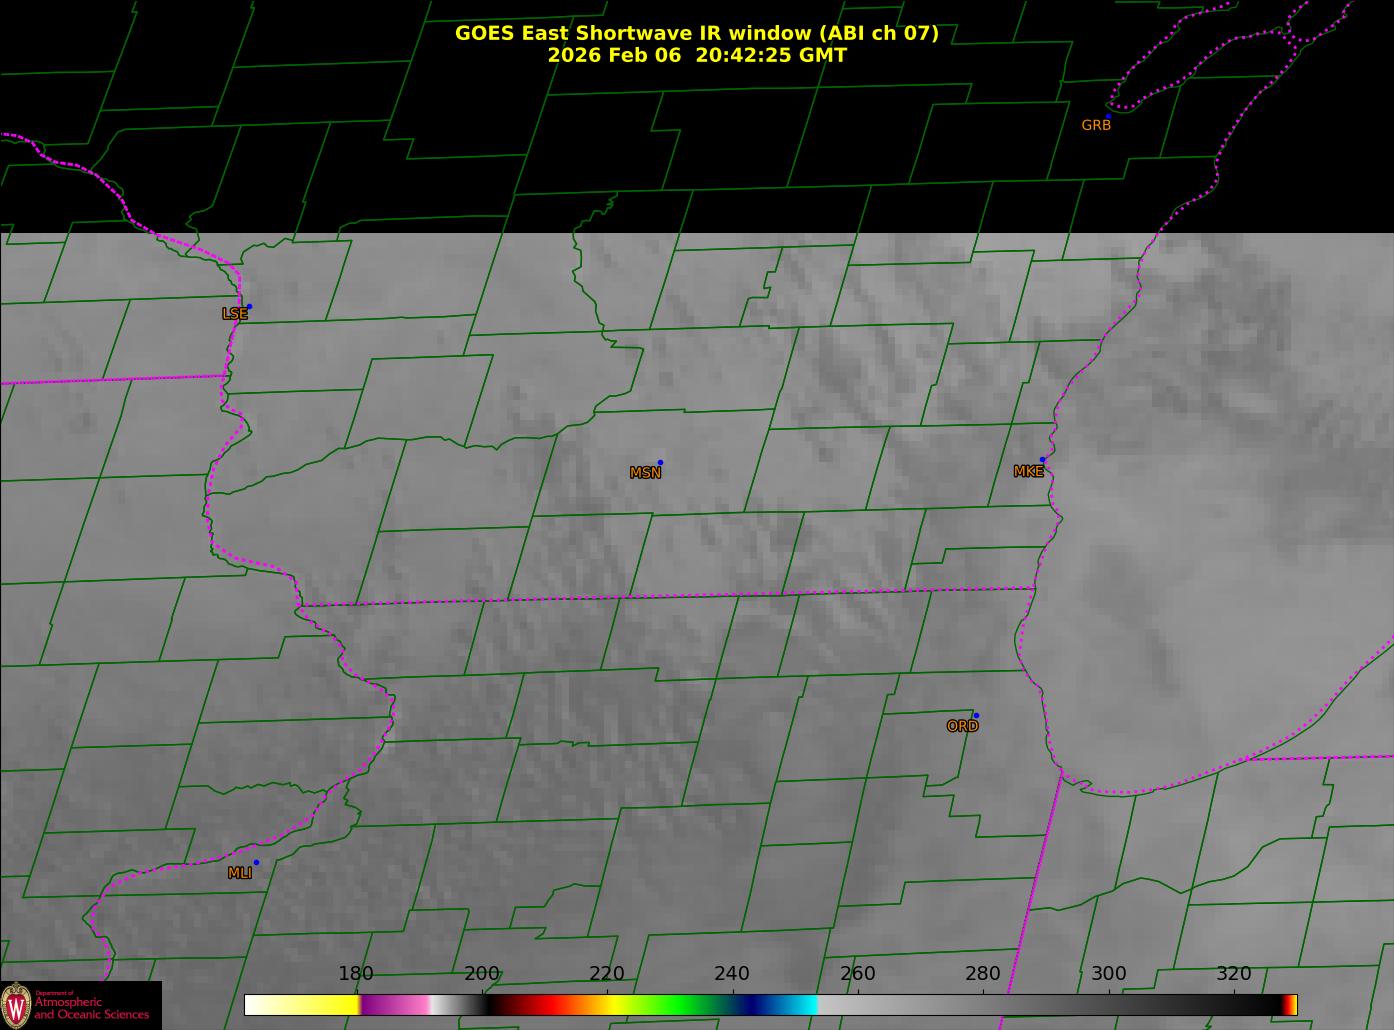This screenshot has height=1030, width=1394.
Task: Pick the cyan segment of the colorbar
Action: pos(800,1004)
